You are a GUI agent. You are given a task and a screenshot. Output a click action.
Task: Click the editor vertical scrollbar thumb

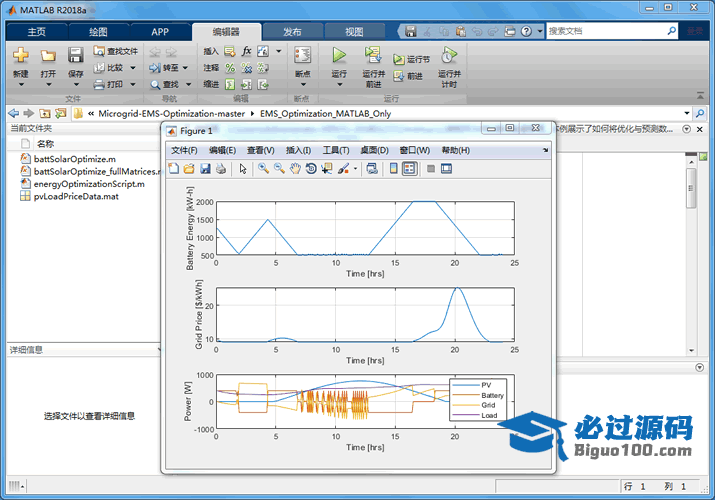pos(691,188)
